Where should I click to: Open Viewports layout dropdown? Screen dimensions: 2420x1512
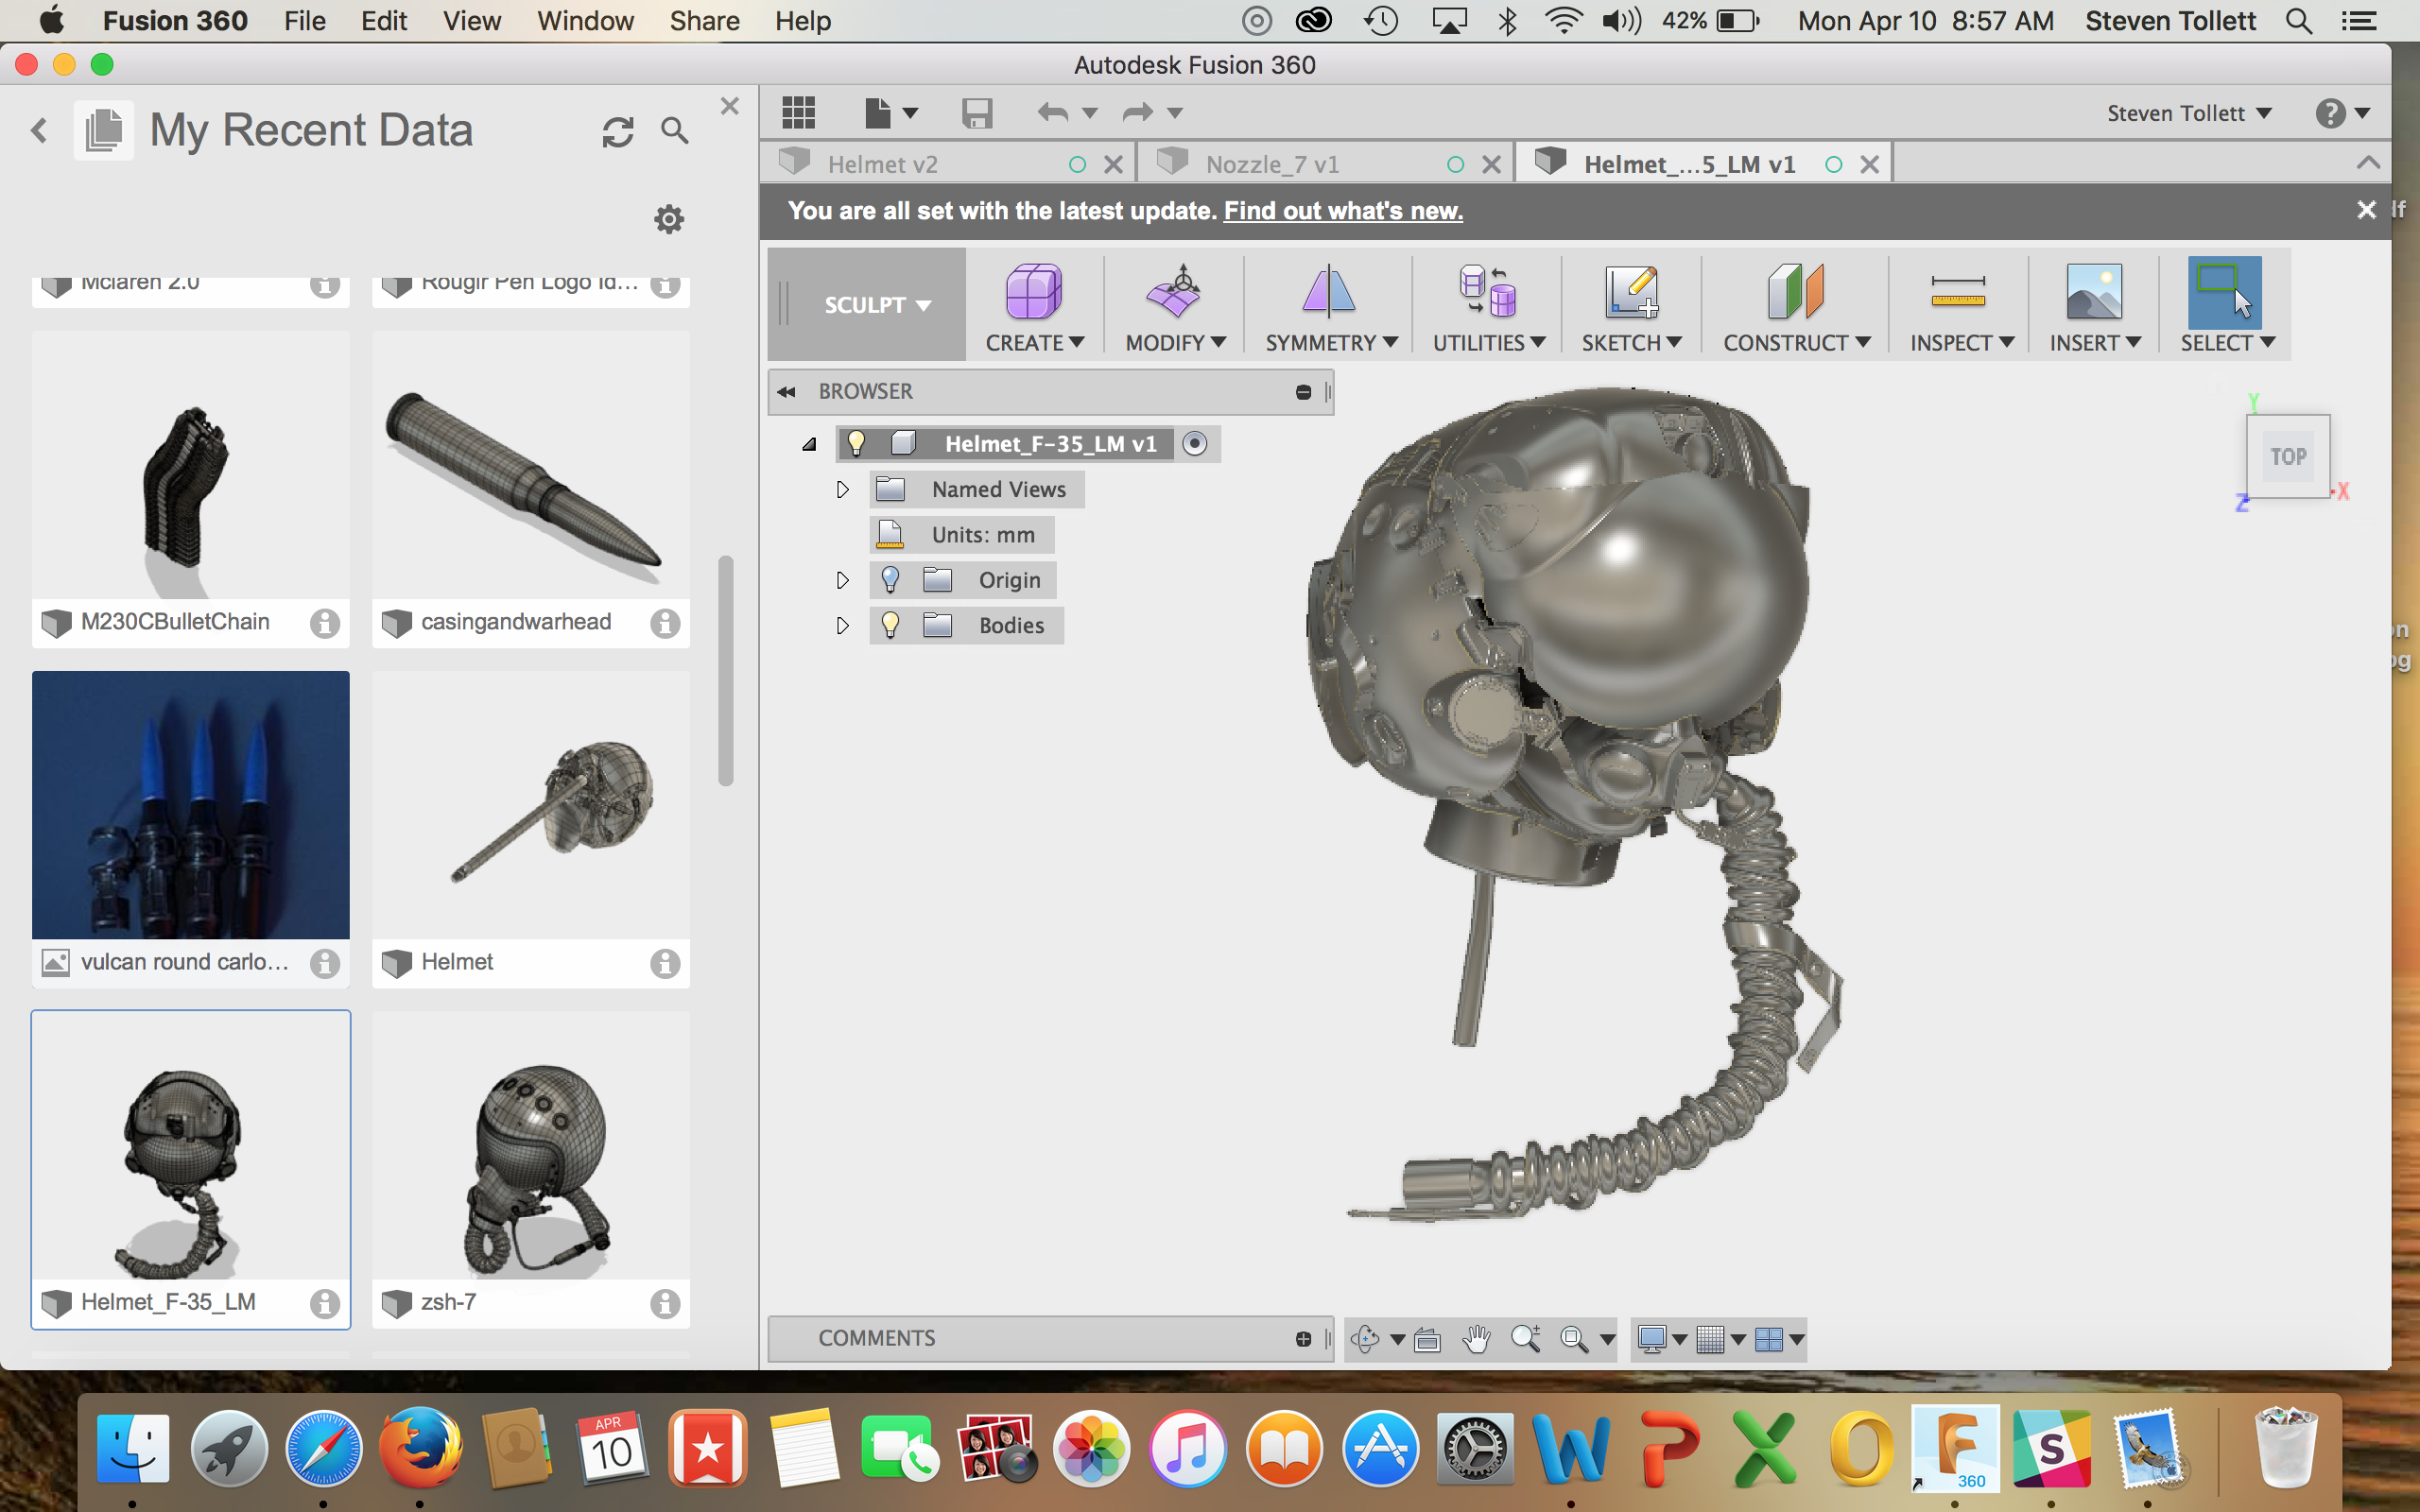[x=1779, y=1338]
